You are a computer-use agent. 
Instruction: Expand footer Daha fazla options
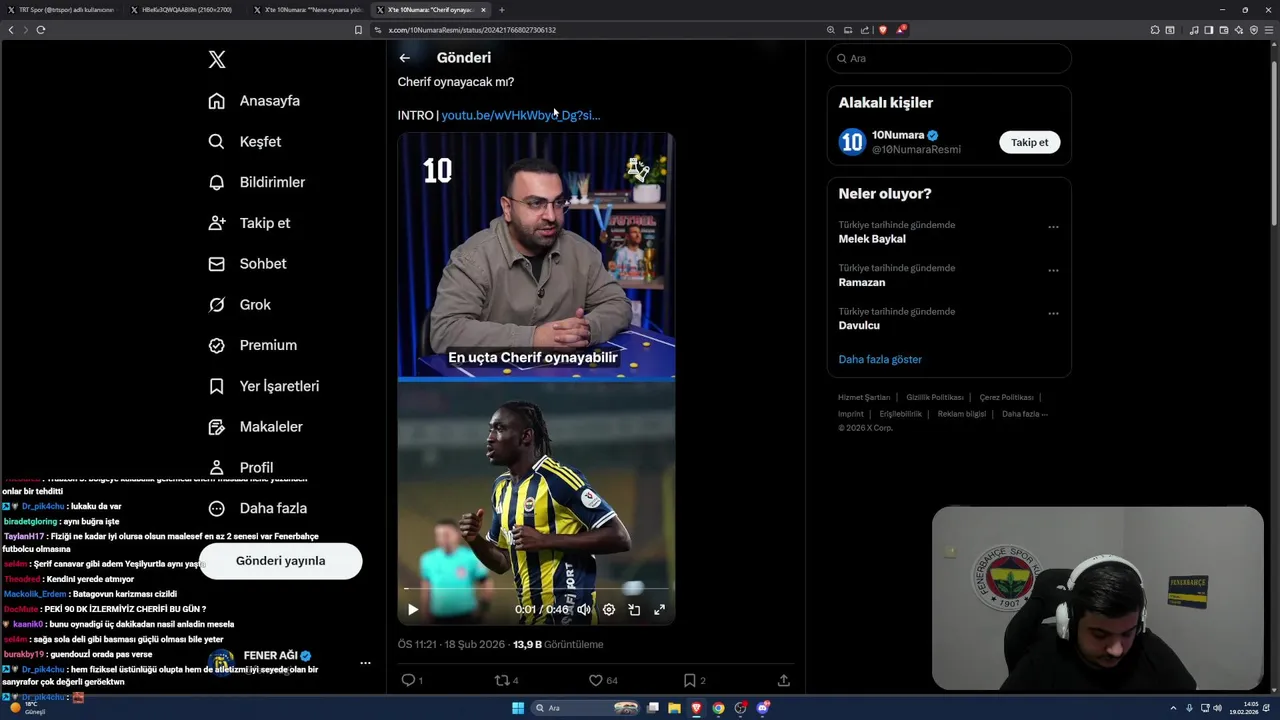tap(1025, 414)
